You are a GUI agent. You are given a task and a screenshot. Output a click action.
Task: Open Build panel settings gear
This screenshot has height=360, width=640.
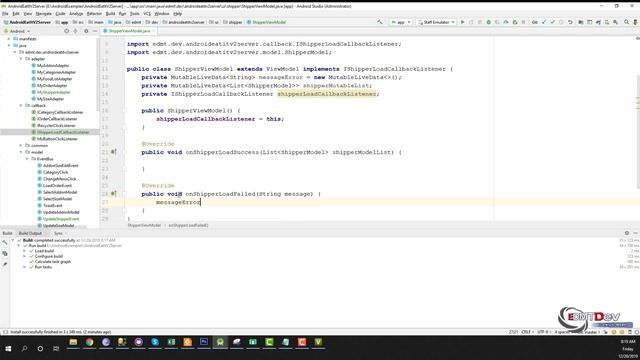point(627,233)
